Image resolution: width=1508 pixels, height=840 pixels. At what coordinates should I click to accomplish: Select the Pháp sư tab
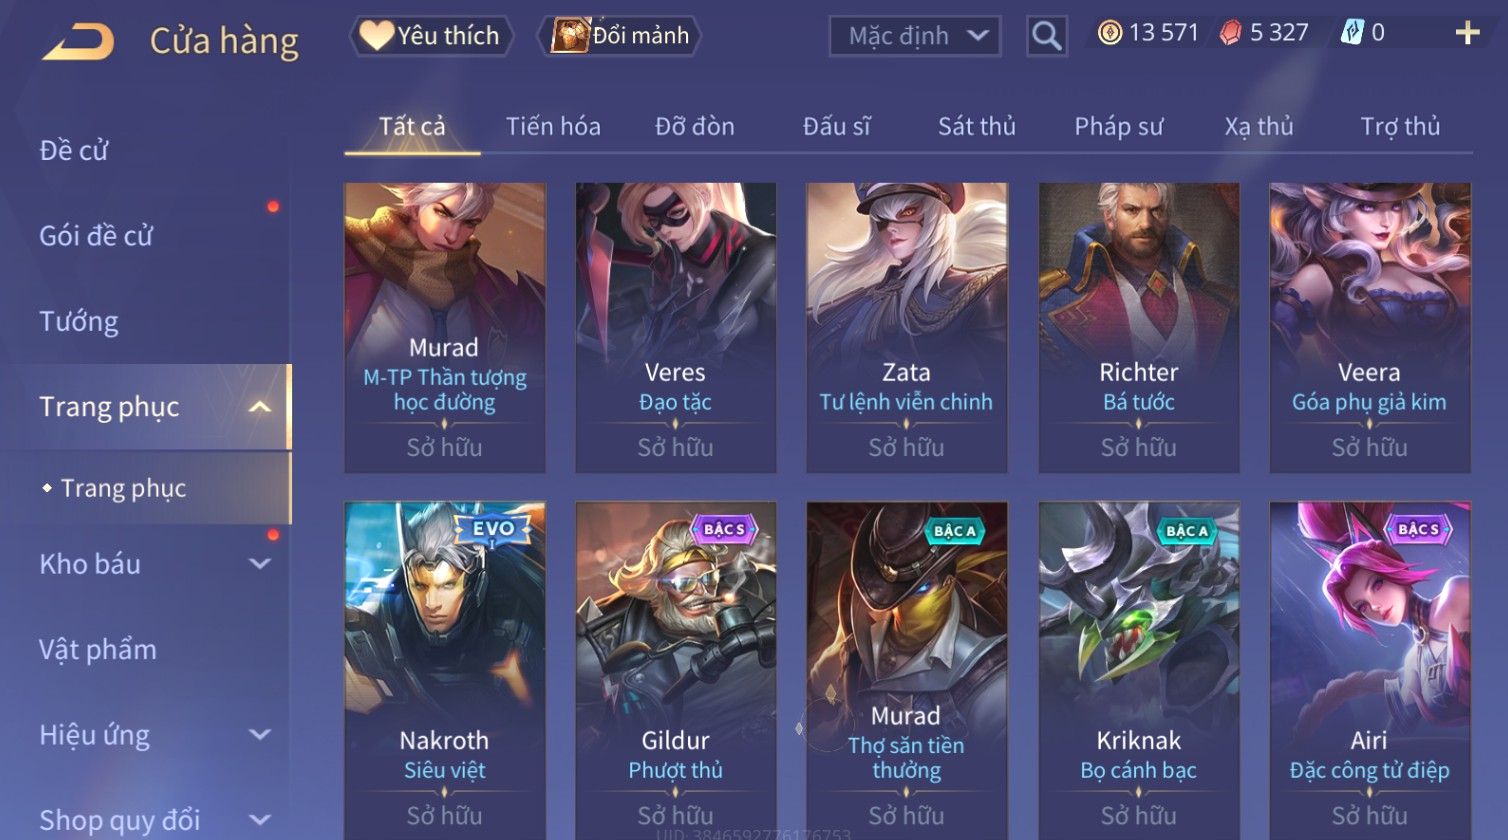(1118, 126)
